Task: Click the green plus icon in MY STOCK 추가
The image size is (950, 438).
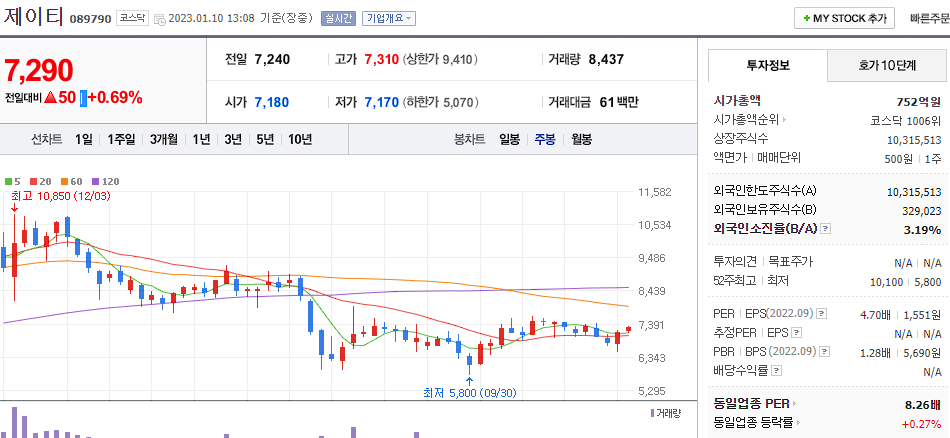Action: [x=806, y=19]
